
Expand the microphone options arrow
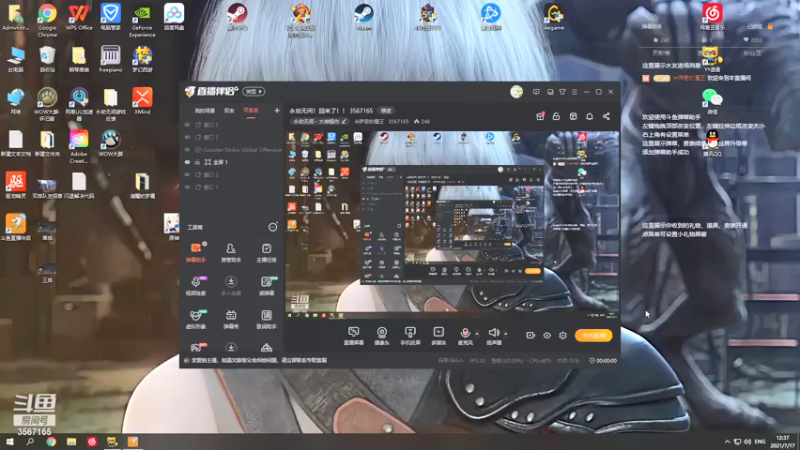point(477,334)
